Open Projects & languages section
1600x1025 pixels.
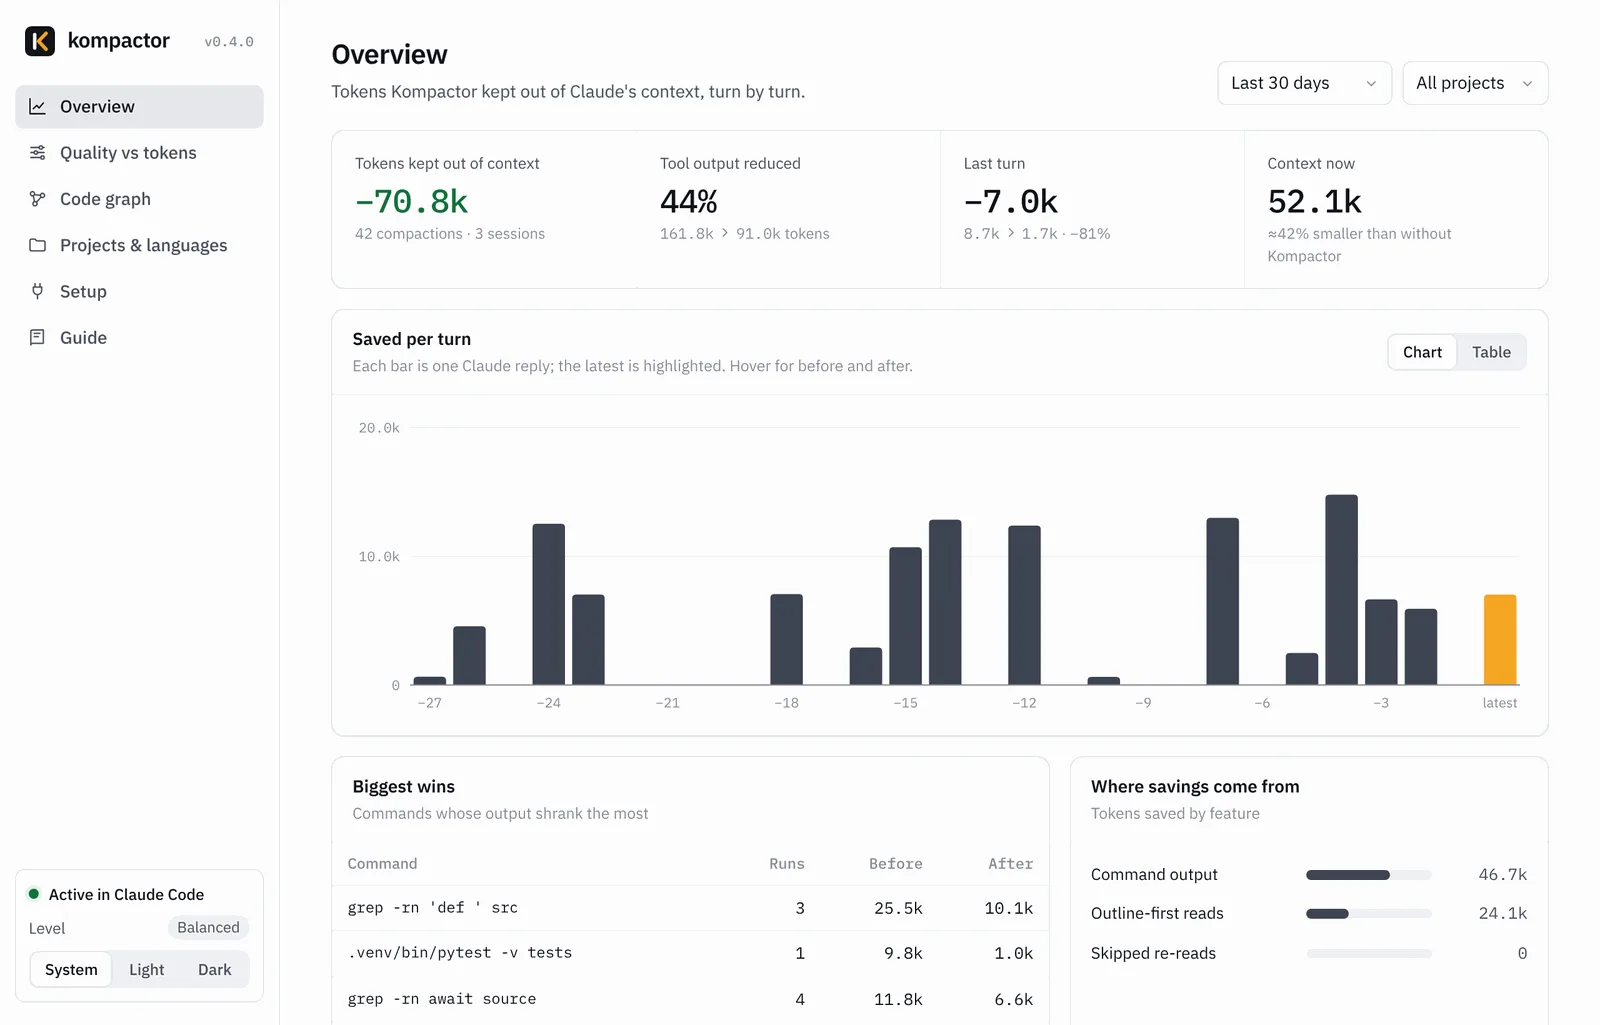tap(139, 245)
